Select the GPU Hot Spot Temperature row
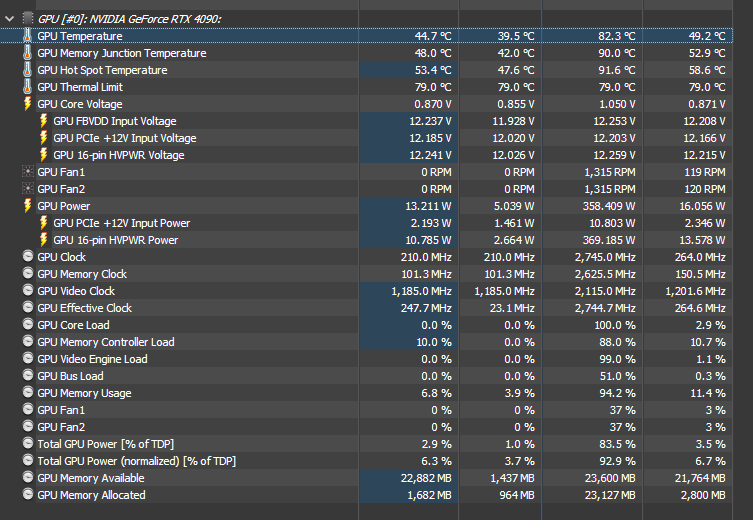This screenshot has width=753, height=520. pyautogui.click(x=102, y=70)
